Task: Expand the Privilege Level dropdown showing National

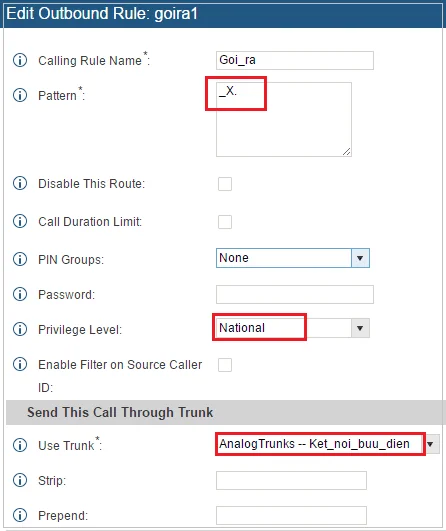Action: coord(293,328)
